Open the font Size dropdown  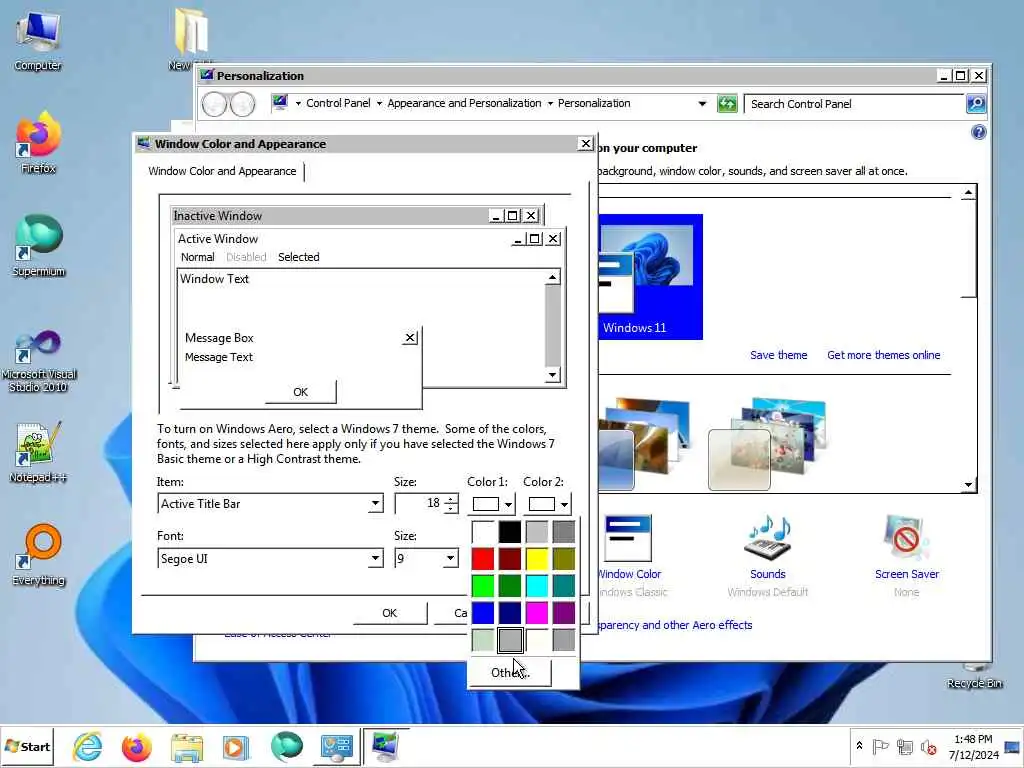coord(450,558)
